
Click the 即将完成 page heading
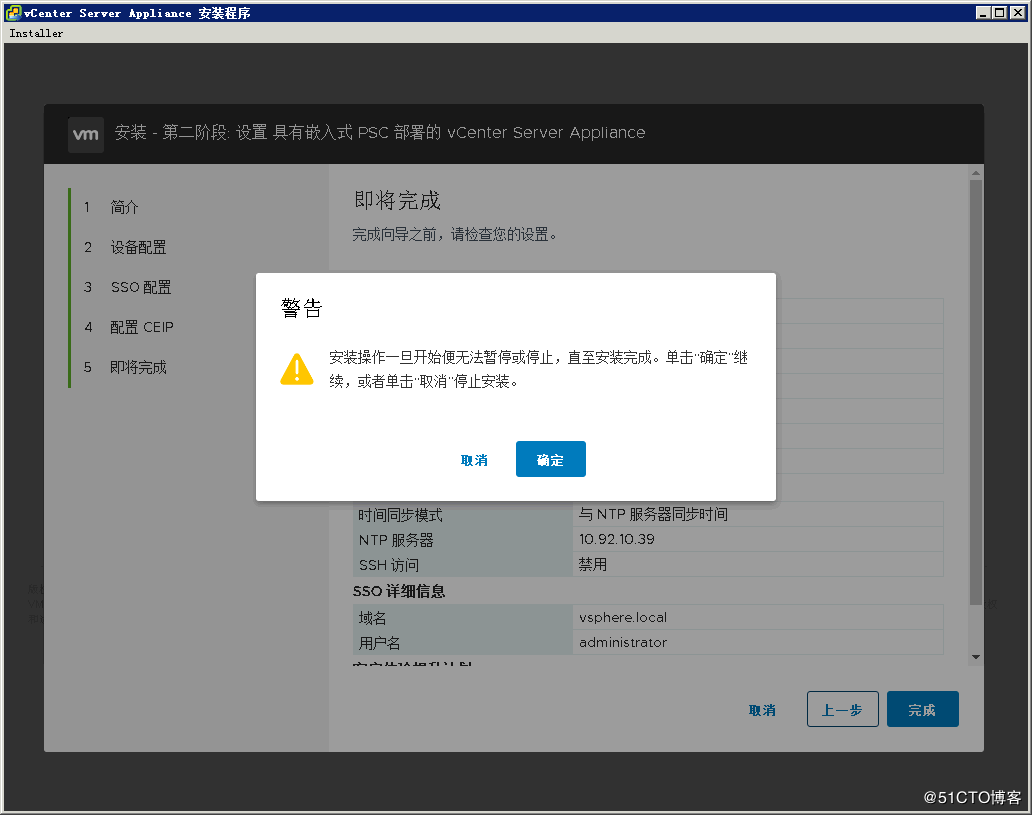click(397, 200)
